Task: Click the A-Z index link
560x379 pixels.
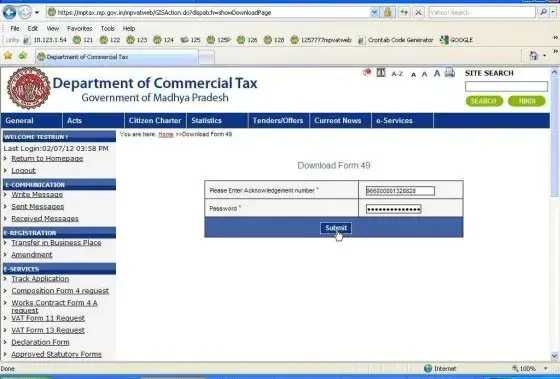Action: click(x=397, y=74)
